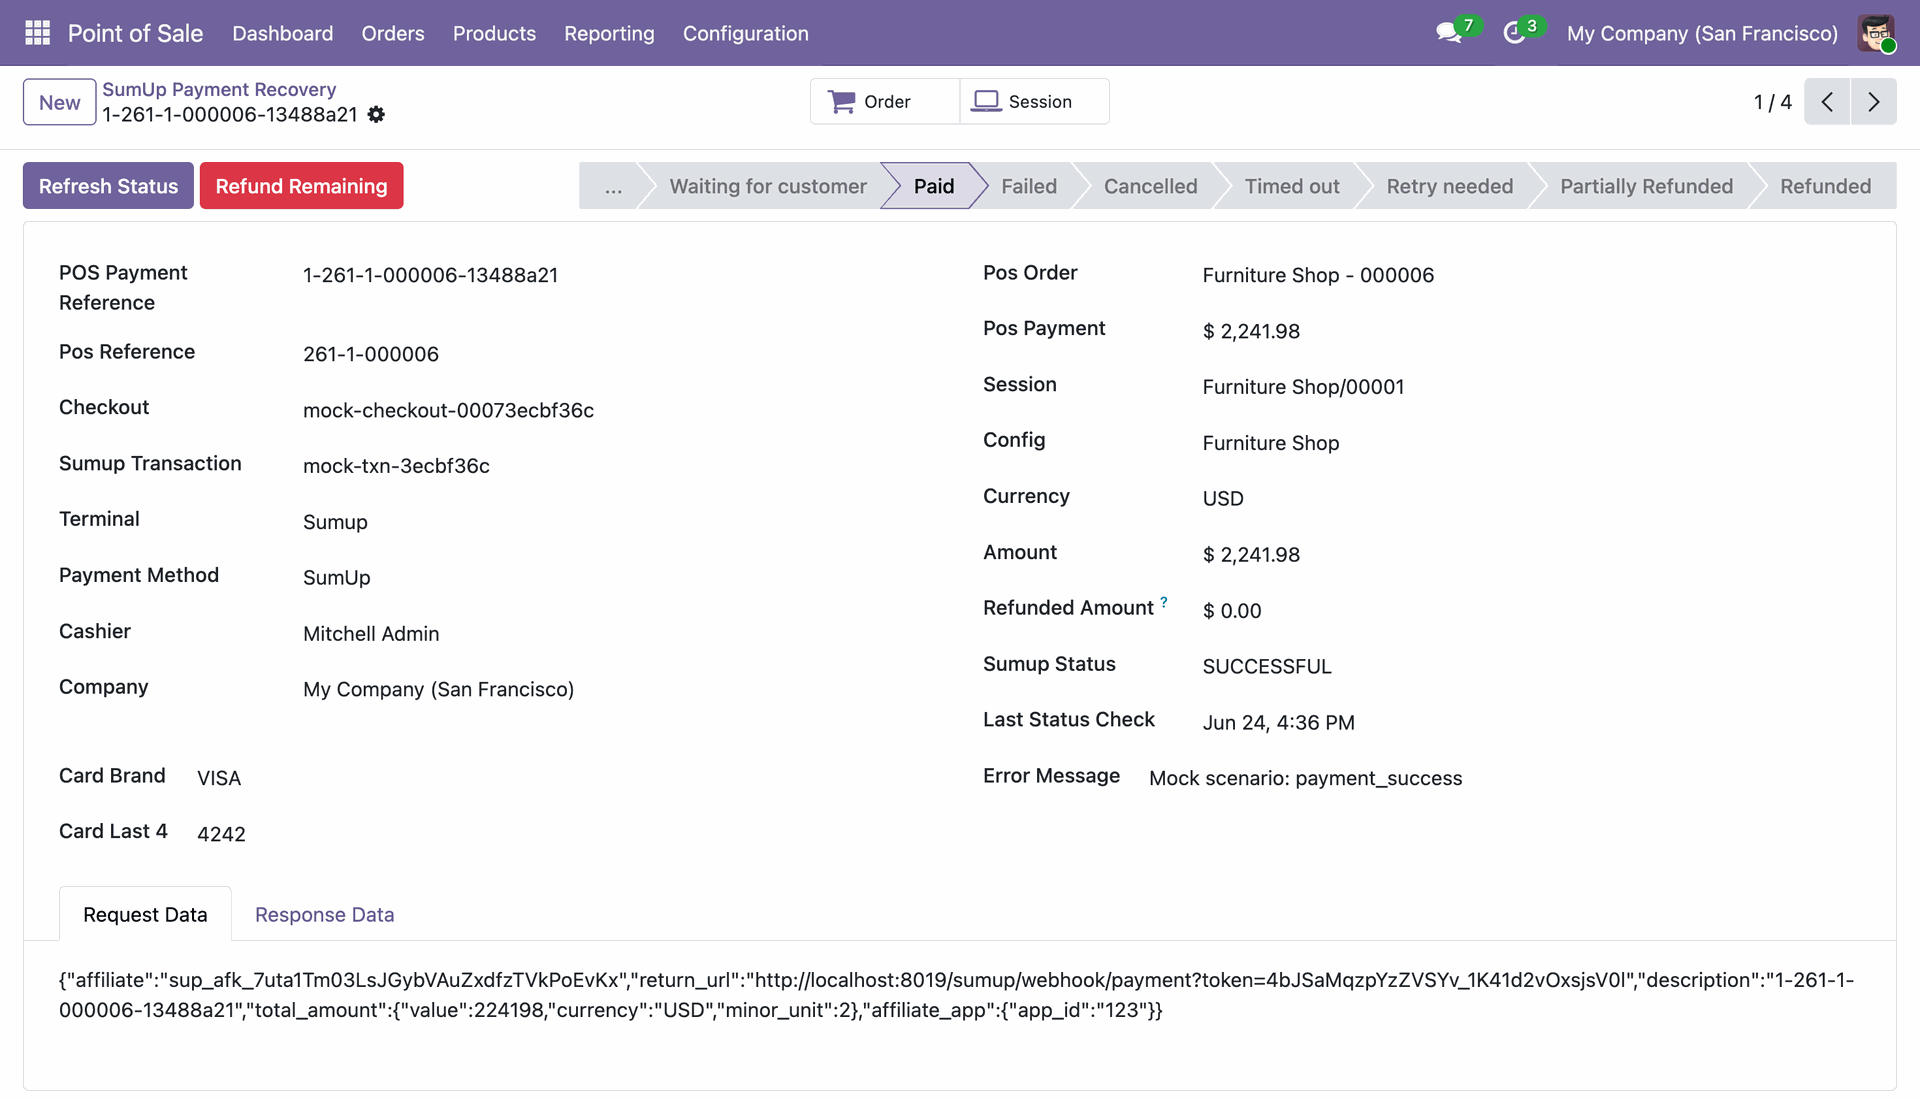1920x1100 pixels.
Task: Open the chat messages icon with badge 7
Action: [x=1449, y=33]
